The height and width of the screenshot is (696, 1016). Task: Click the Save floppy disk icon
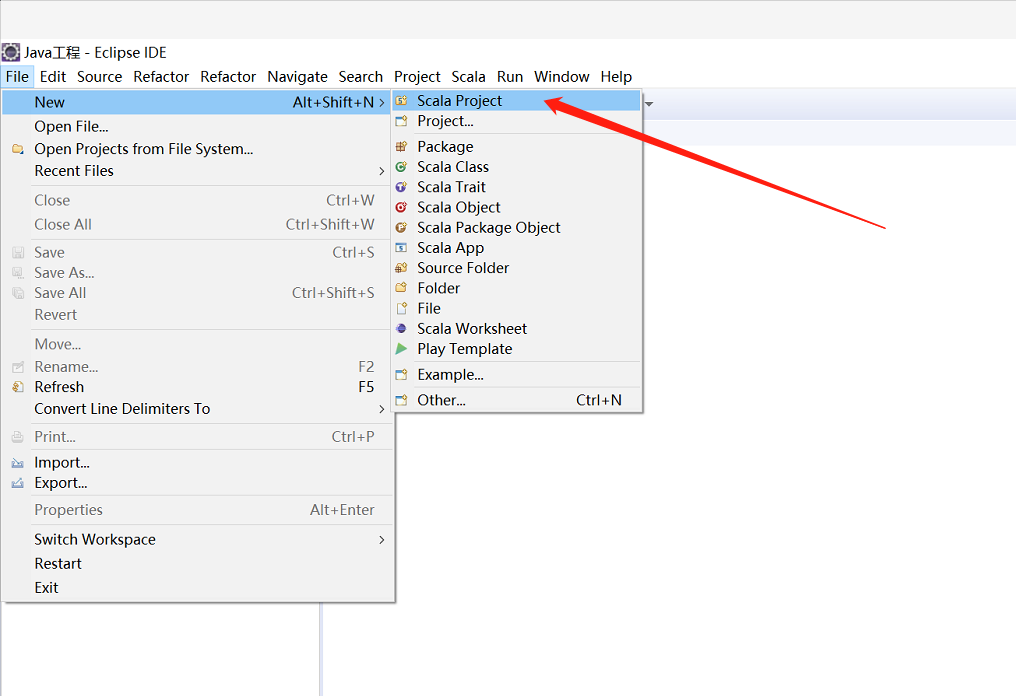pyautogui.click(x=18, y=252)
